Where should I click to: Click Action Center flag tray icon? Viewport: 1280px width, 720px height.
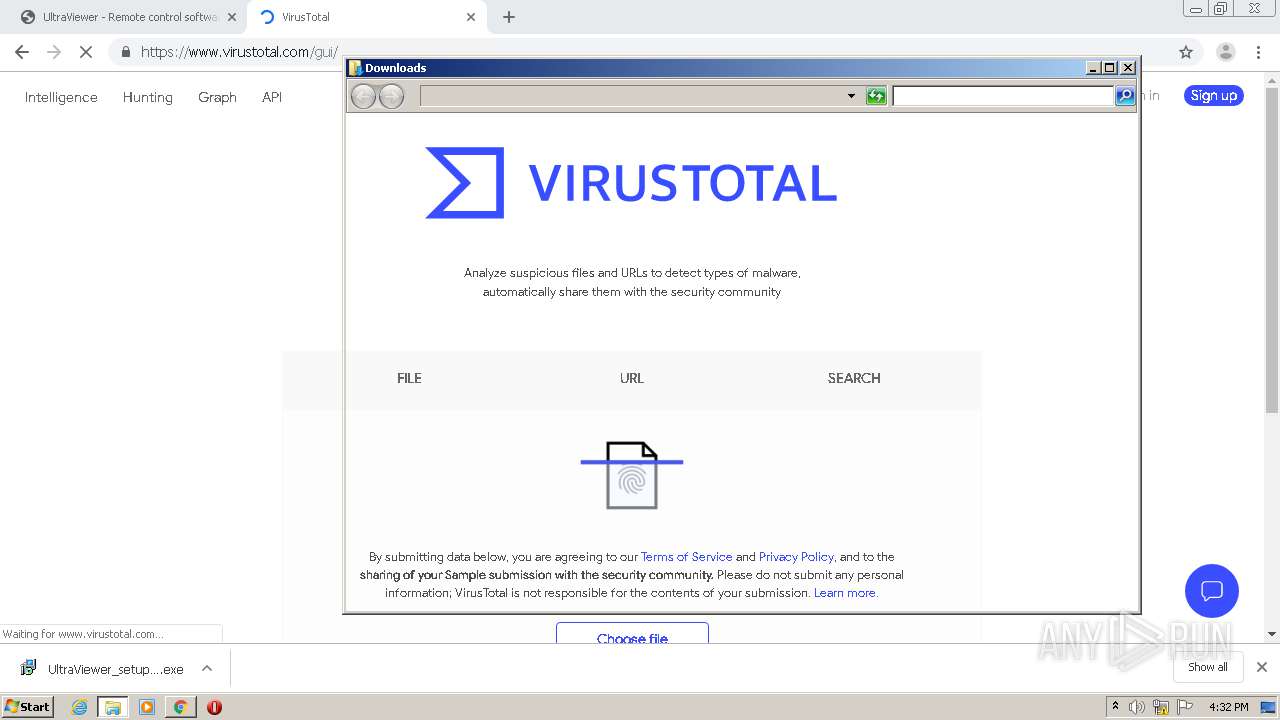click(1185, 707)
